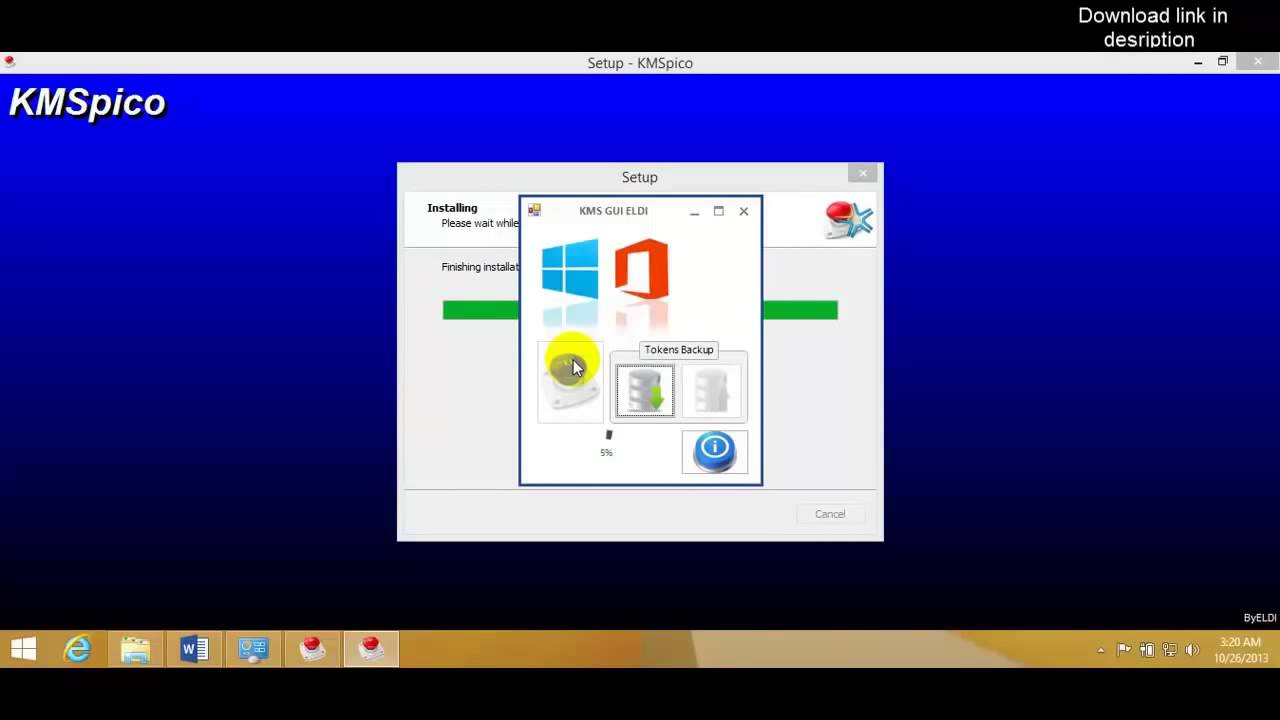1280x720 pixels.
Task: Open File Explorer from the taskbar
Action: [x=135, y=650]
